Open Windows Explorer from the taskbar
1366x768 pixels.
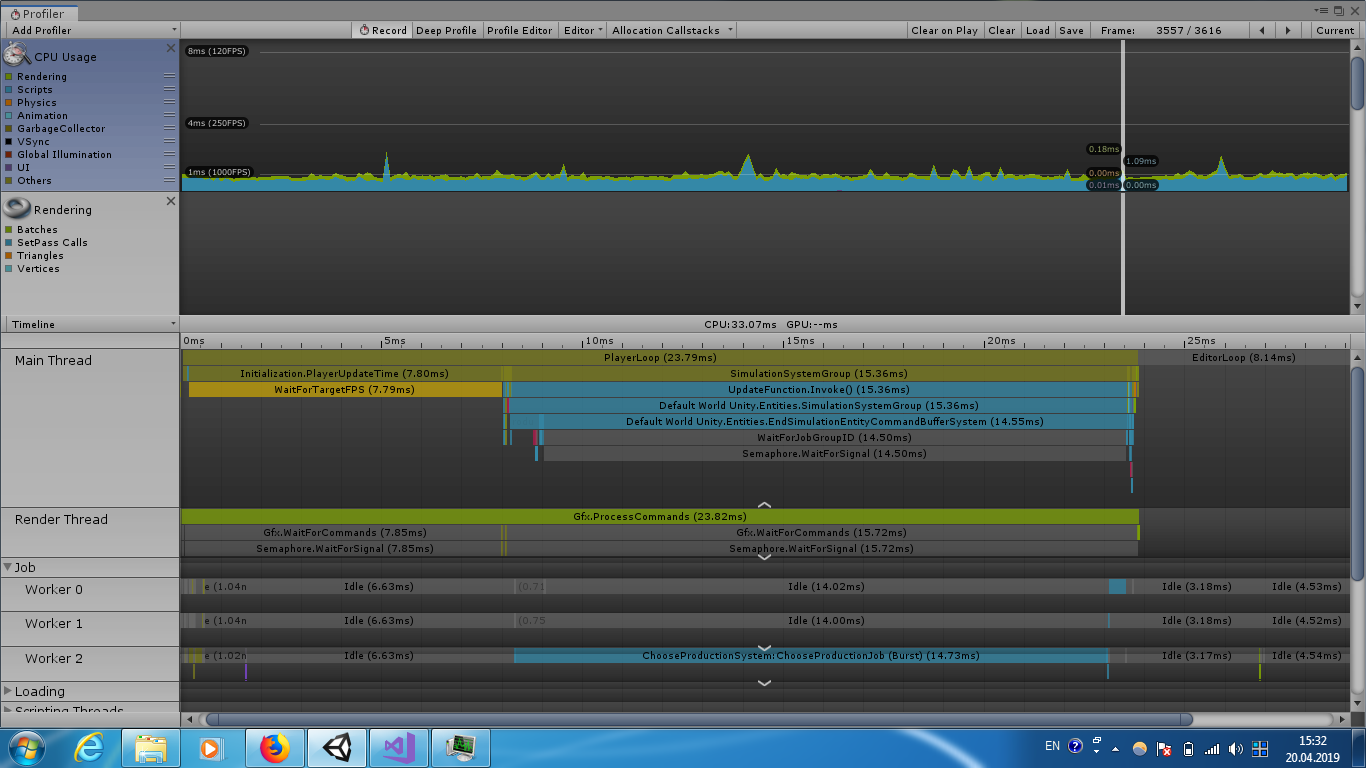[x=151, y=748]
